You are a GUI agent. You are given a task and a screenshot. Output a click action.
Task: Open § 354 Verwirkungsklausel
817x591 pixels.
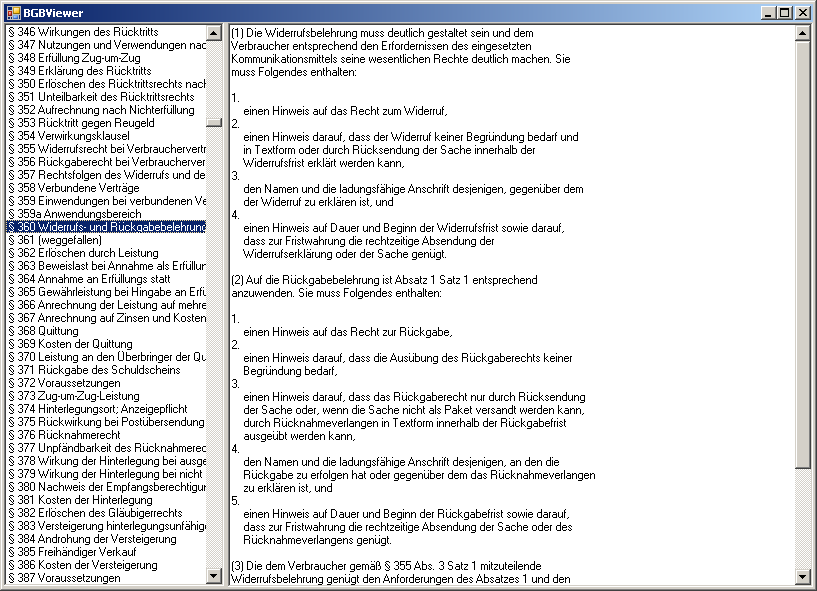106,136
